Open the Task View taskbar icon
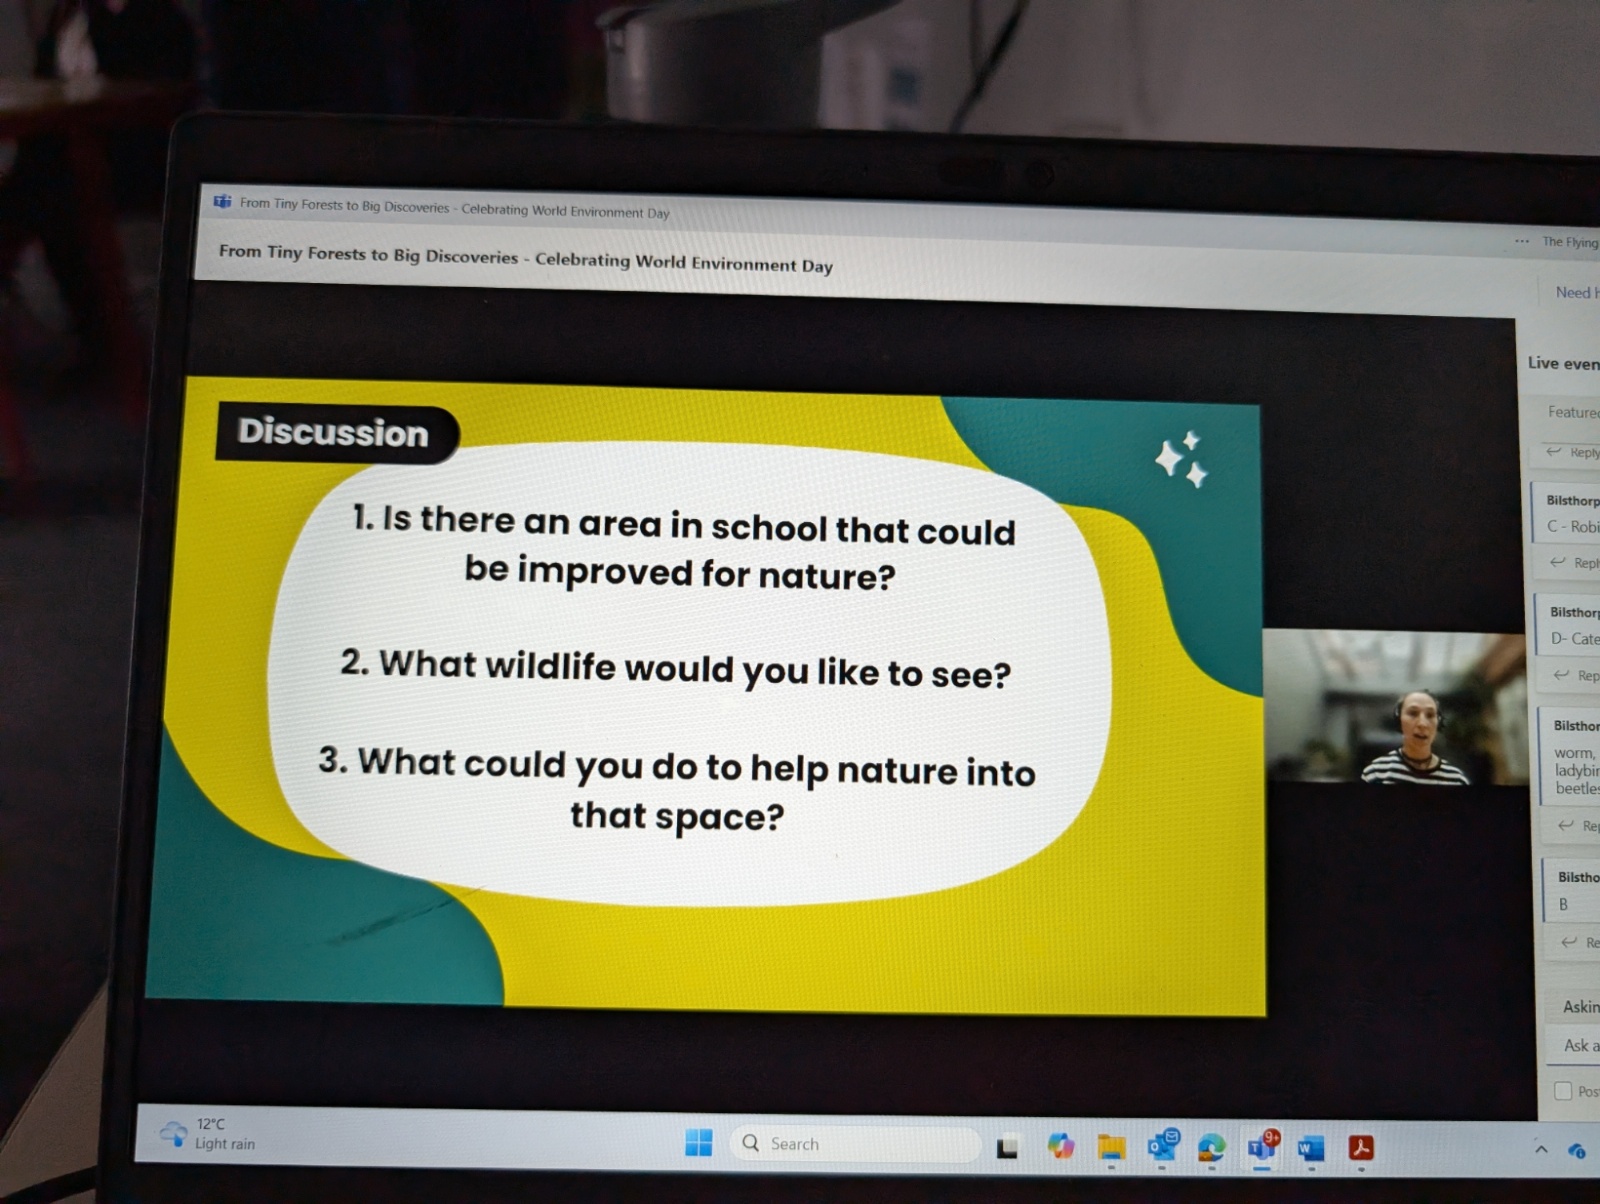This screenshot has width=1600, height=1204. coord(1007,1147)
